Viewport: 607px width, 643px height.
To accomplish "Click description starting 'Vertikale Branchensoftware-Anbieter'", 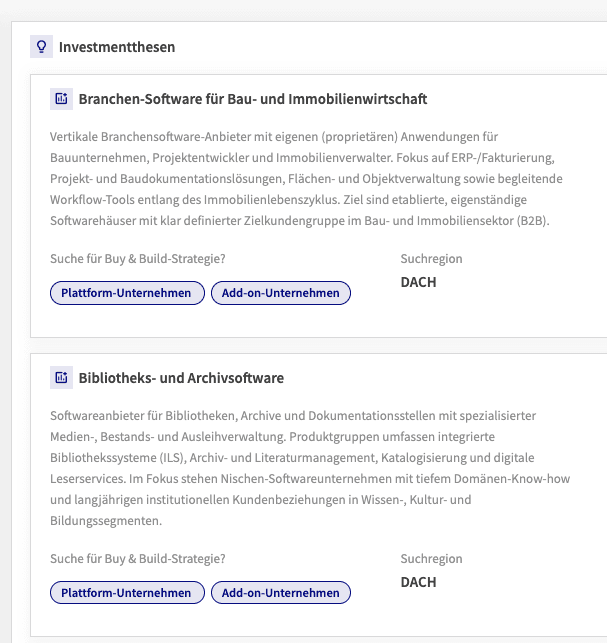I will (306, 179).
